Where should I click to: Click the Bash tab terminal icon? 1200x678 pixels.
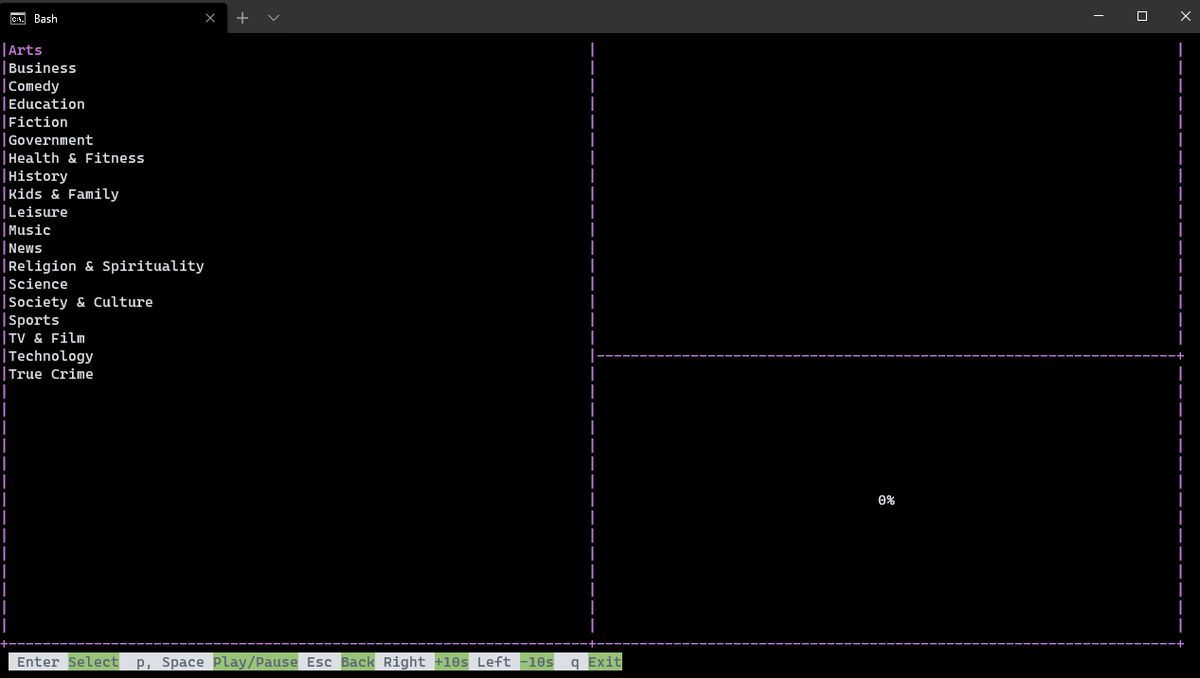coord(18,18)
